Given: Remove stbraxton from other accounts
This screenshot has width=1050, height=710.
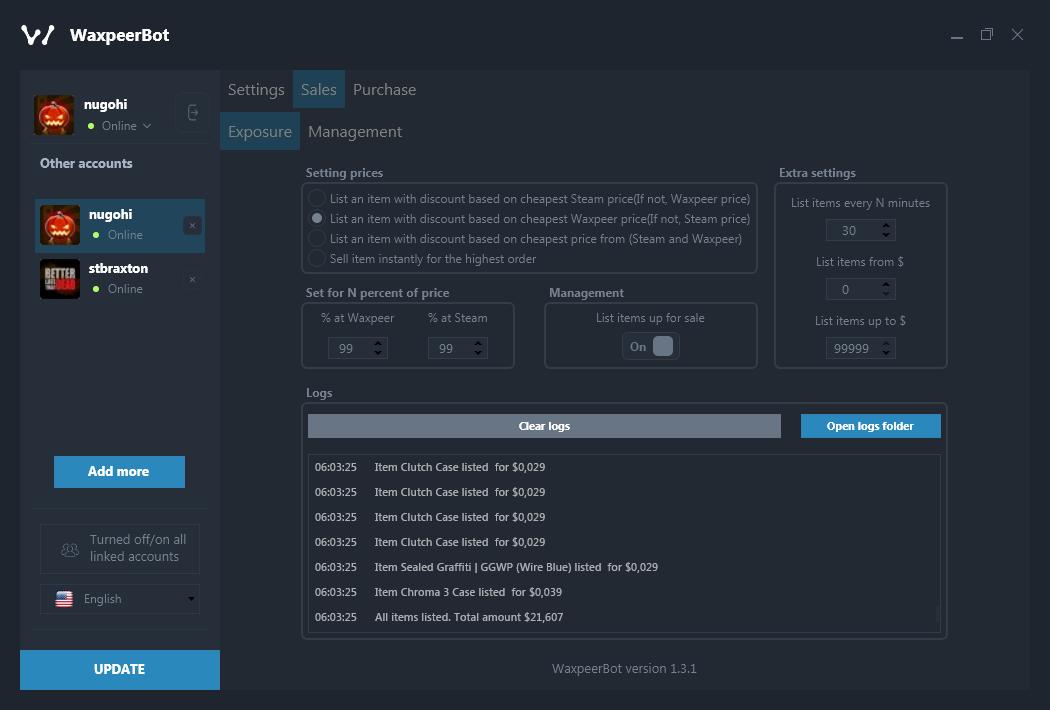Looking at the screenshot, I should coord(192,279).
